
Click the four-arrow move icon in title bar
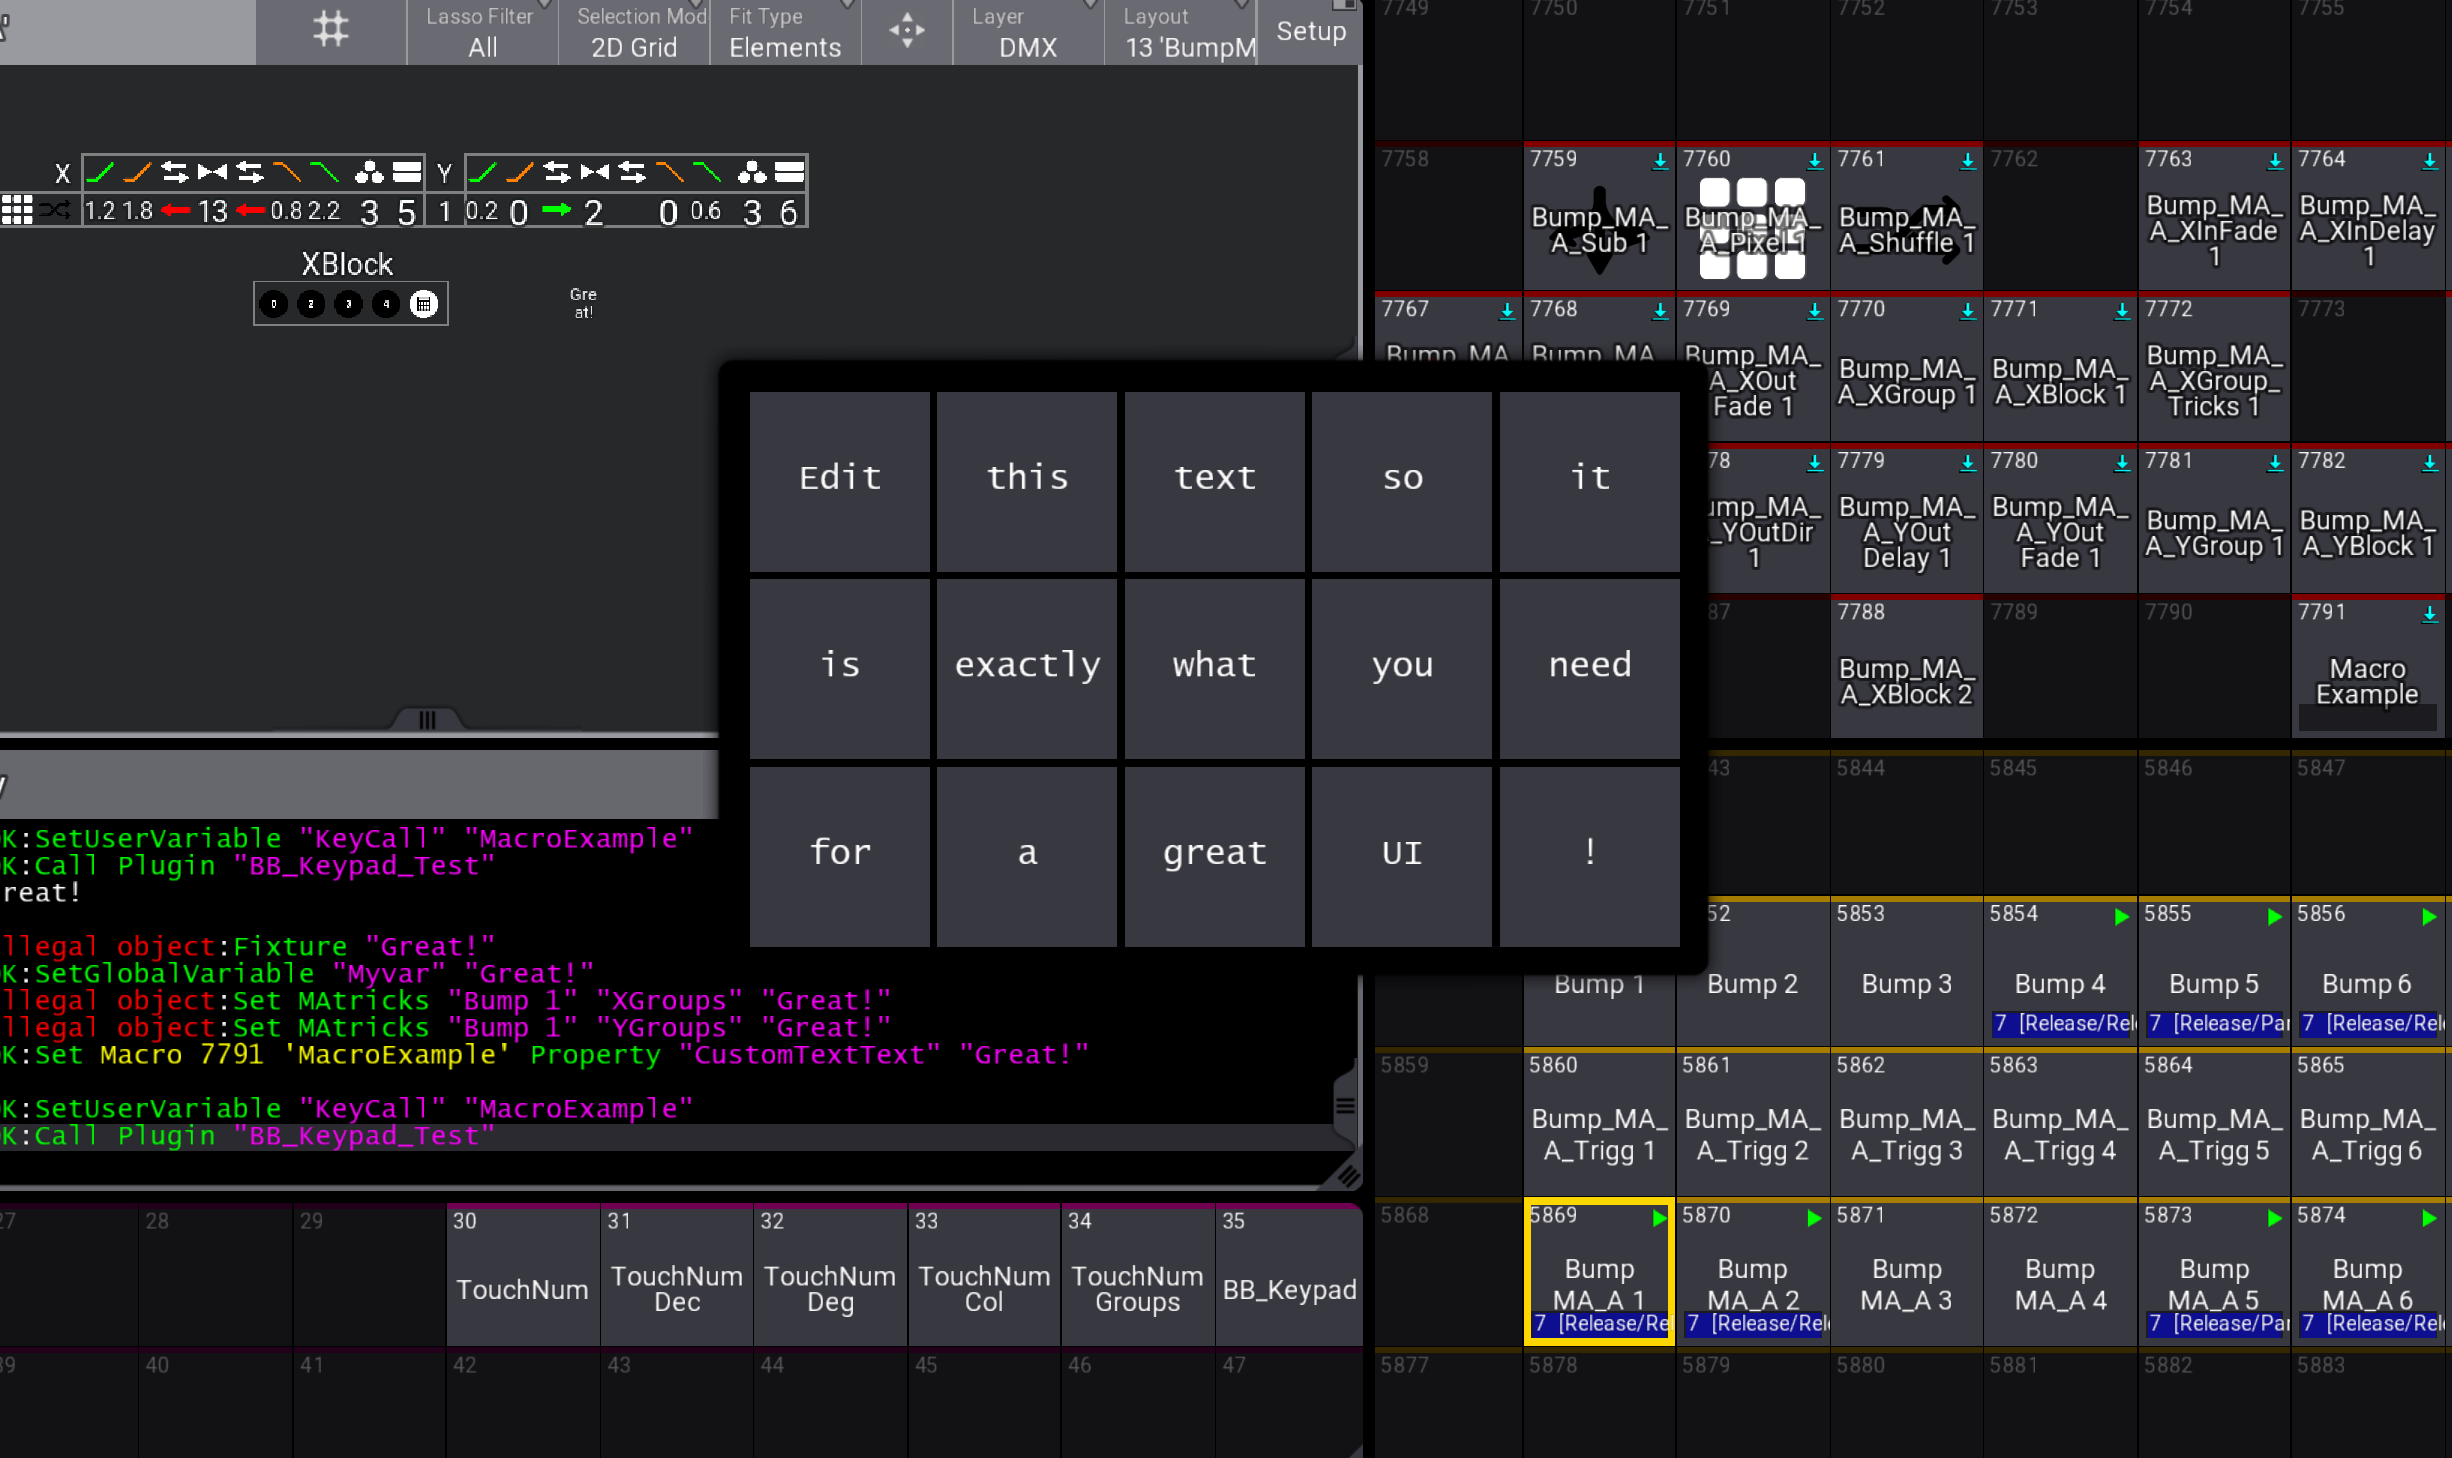tap(906, 31)
